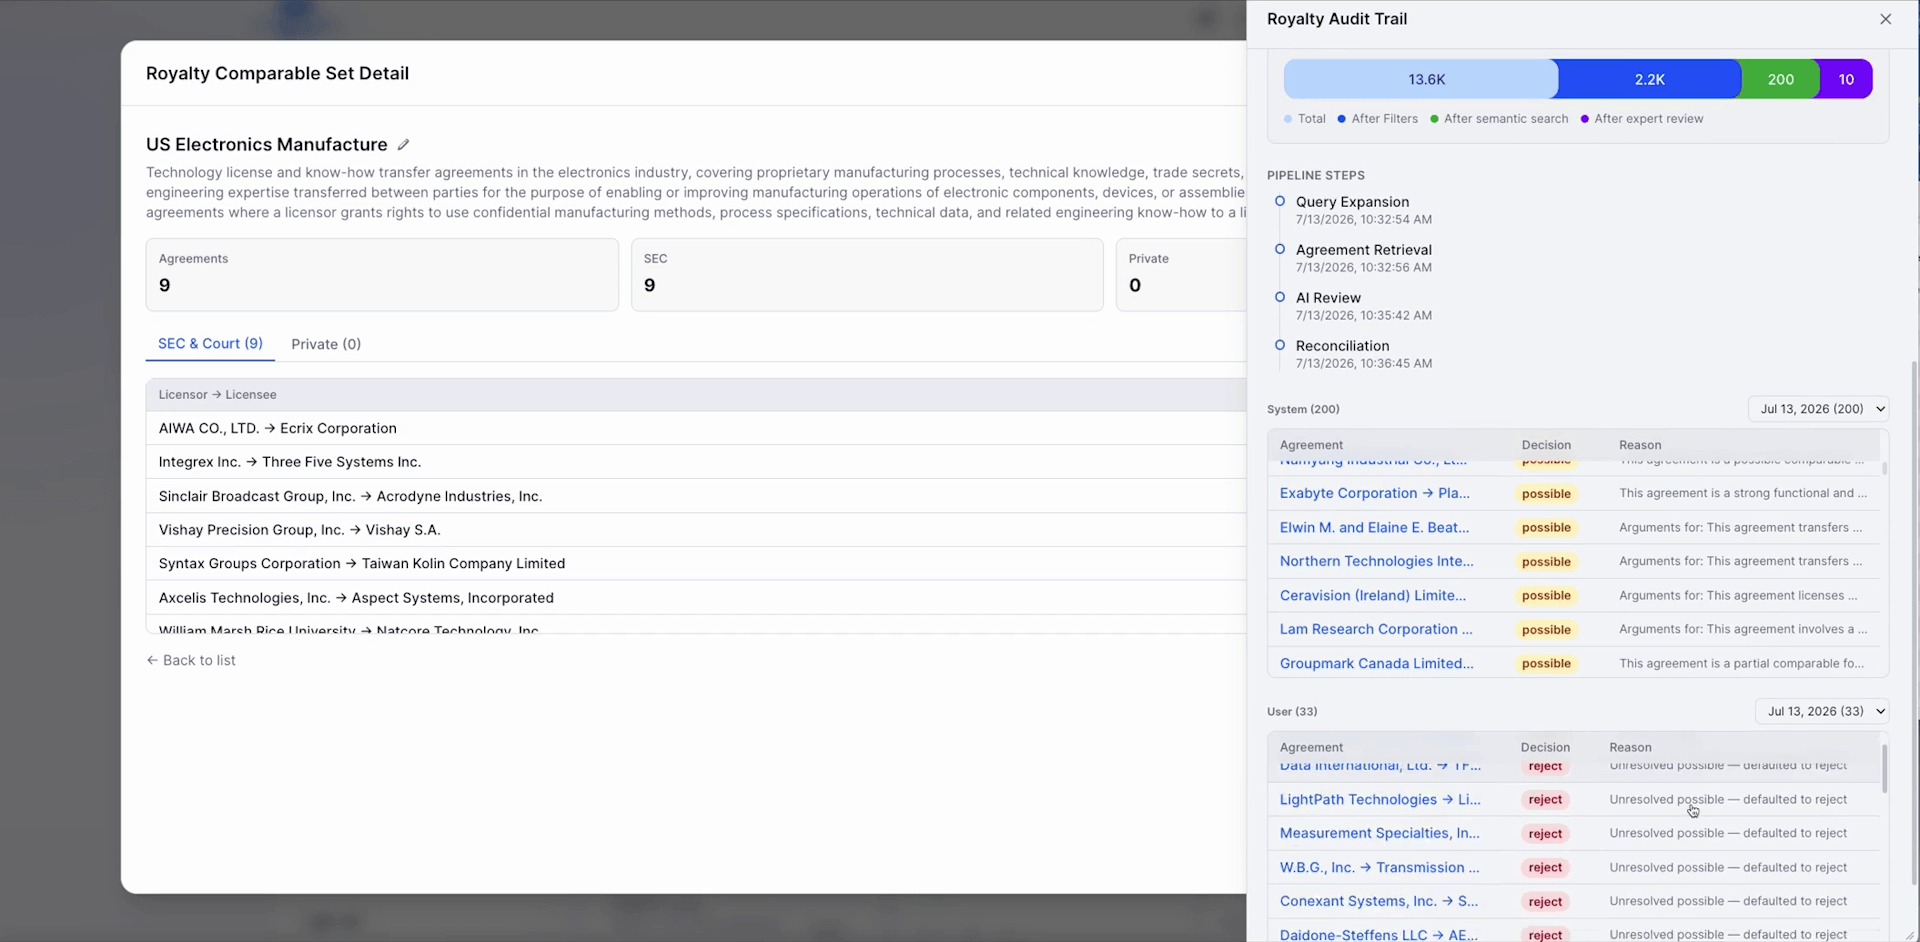Click the reason text in the Groupmark Canada row
Image resolution: width=1920 pixels, height=942 pixels.
pos(1741,663)
